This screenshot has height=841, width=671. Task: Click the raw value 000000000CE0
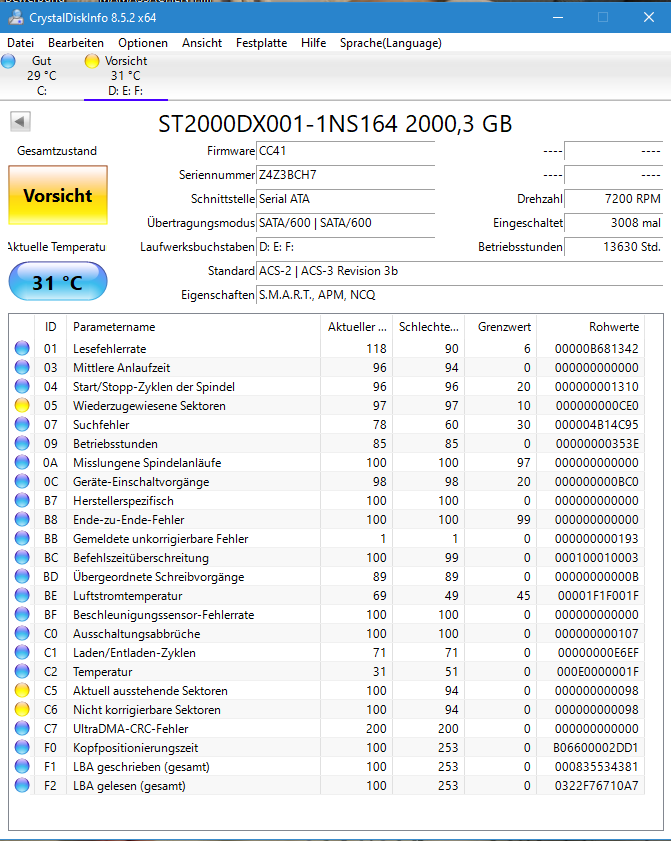tap(597, 405)
